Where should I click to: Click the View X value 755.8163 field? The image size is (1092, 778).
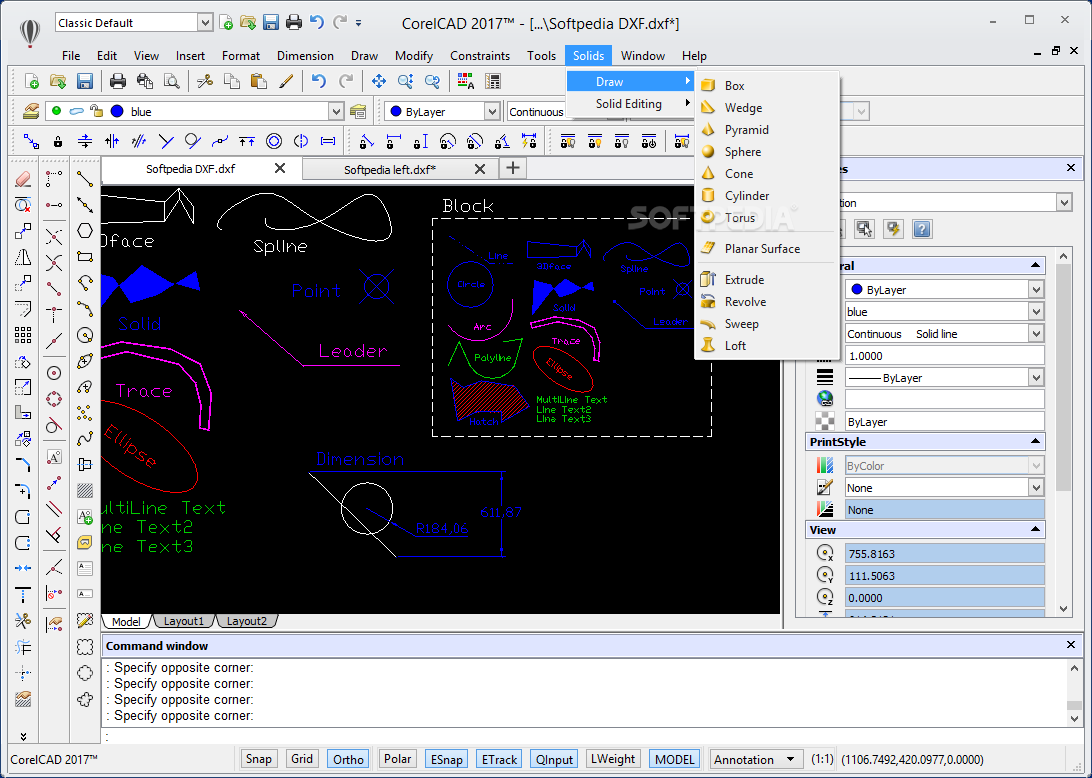coord(944,554)
